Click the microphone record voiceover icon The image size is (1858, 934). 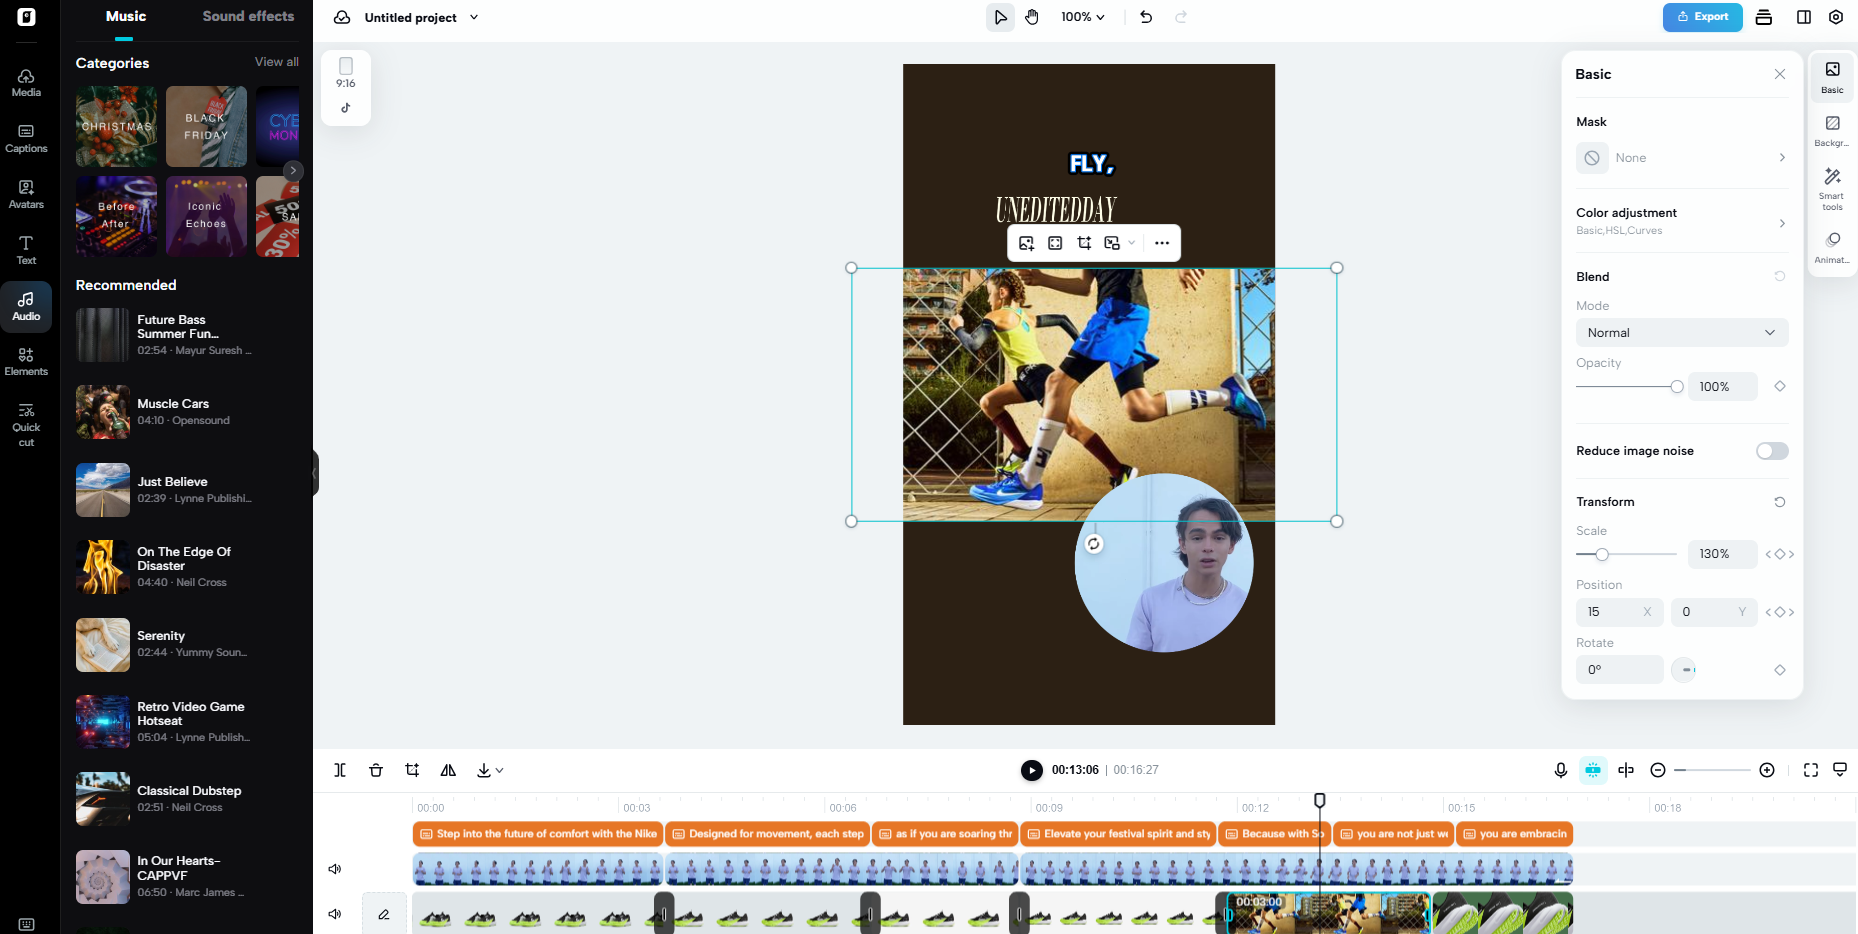pos(1560,770)
